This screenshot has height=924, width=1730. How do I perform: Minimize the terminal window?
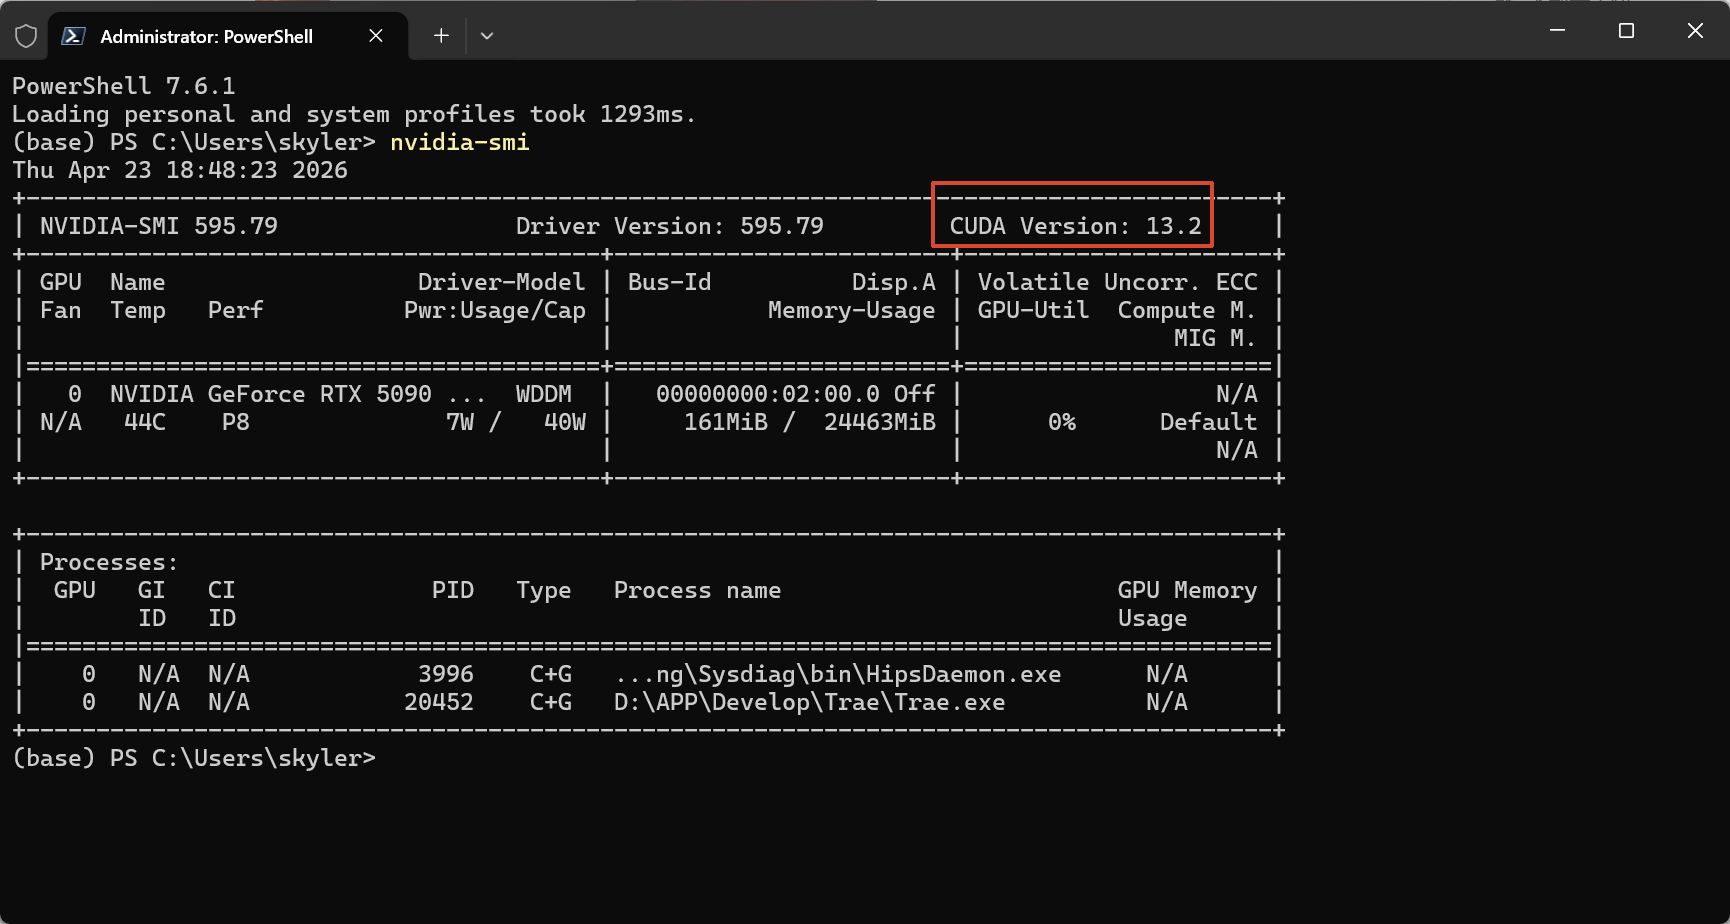[1557, 31]
